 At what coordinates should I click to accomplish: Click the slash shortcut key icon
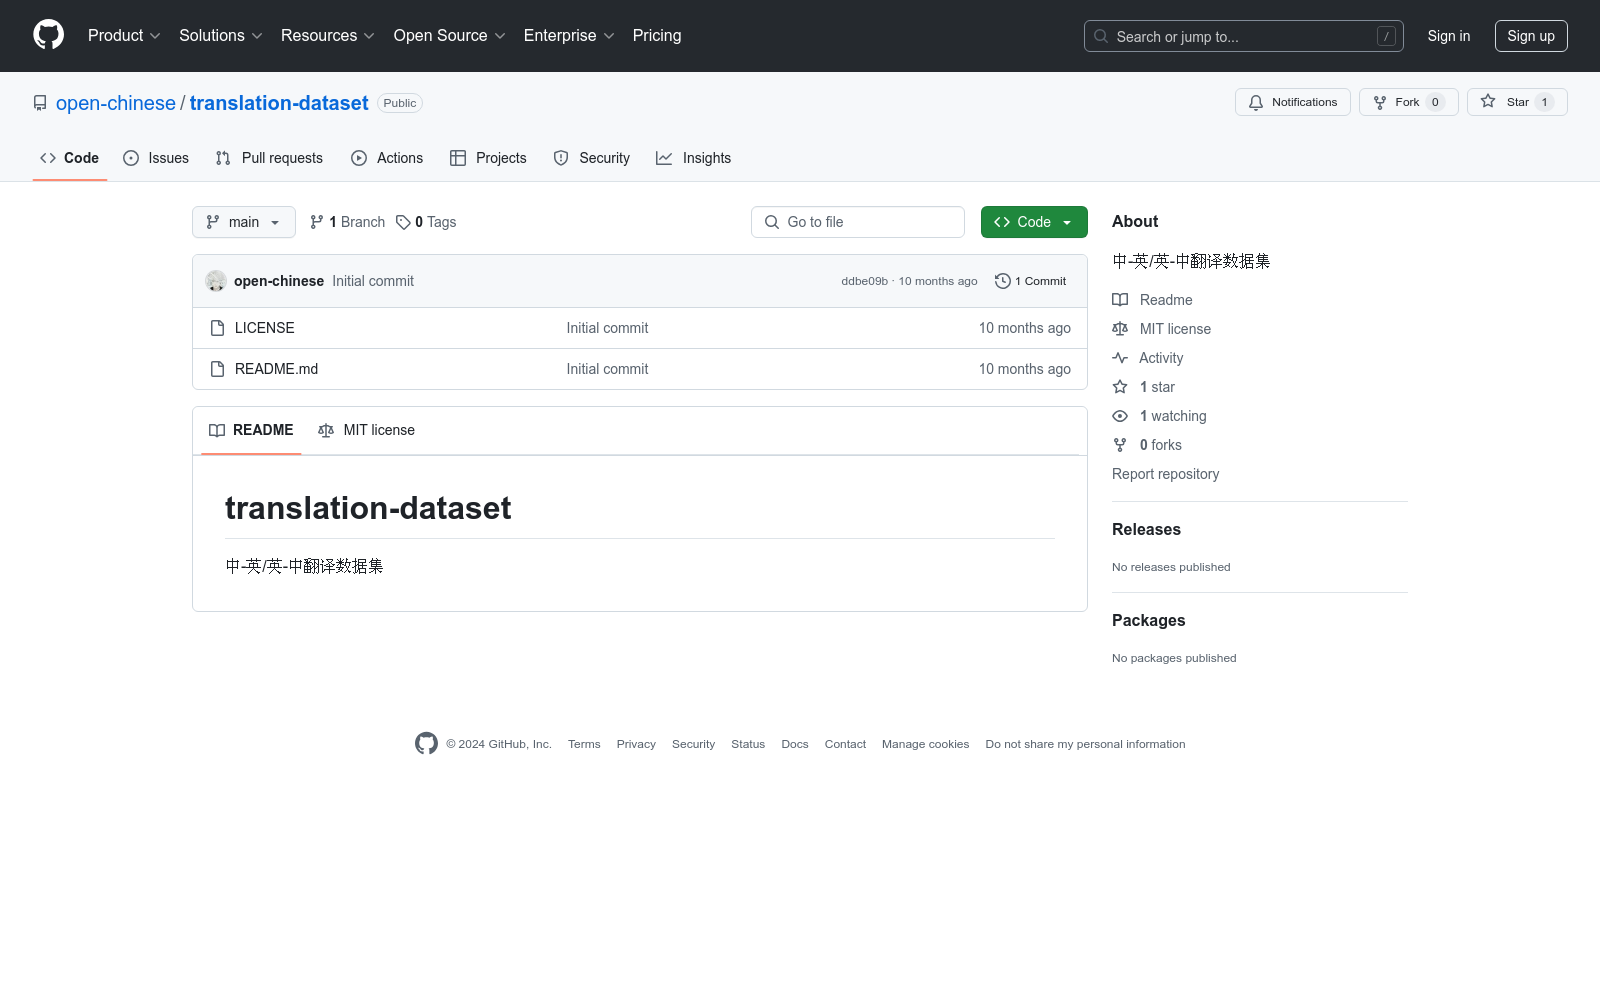coord(1386,36)
